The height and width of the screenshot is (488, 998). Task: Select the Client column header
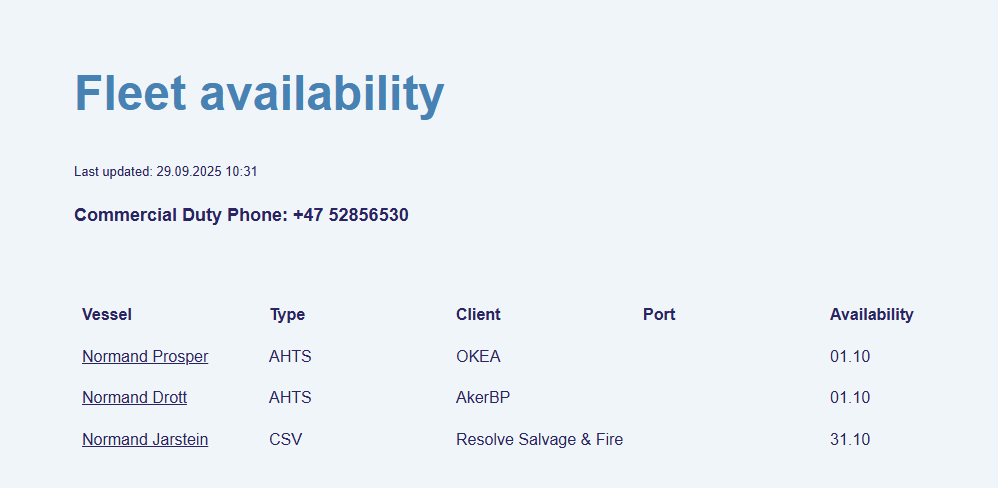(x=478, y=314)
